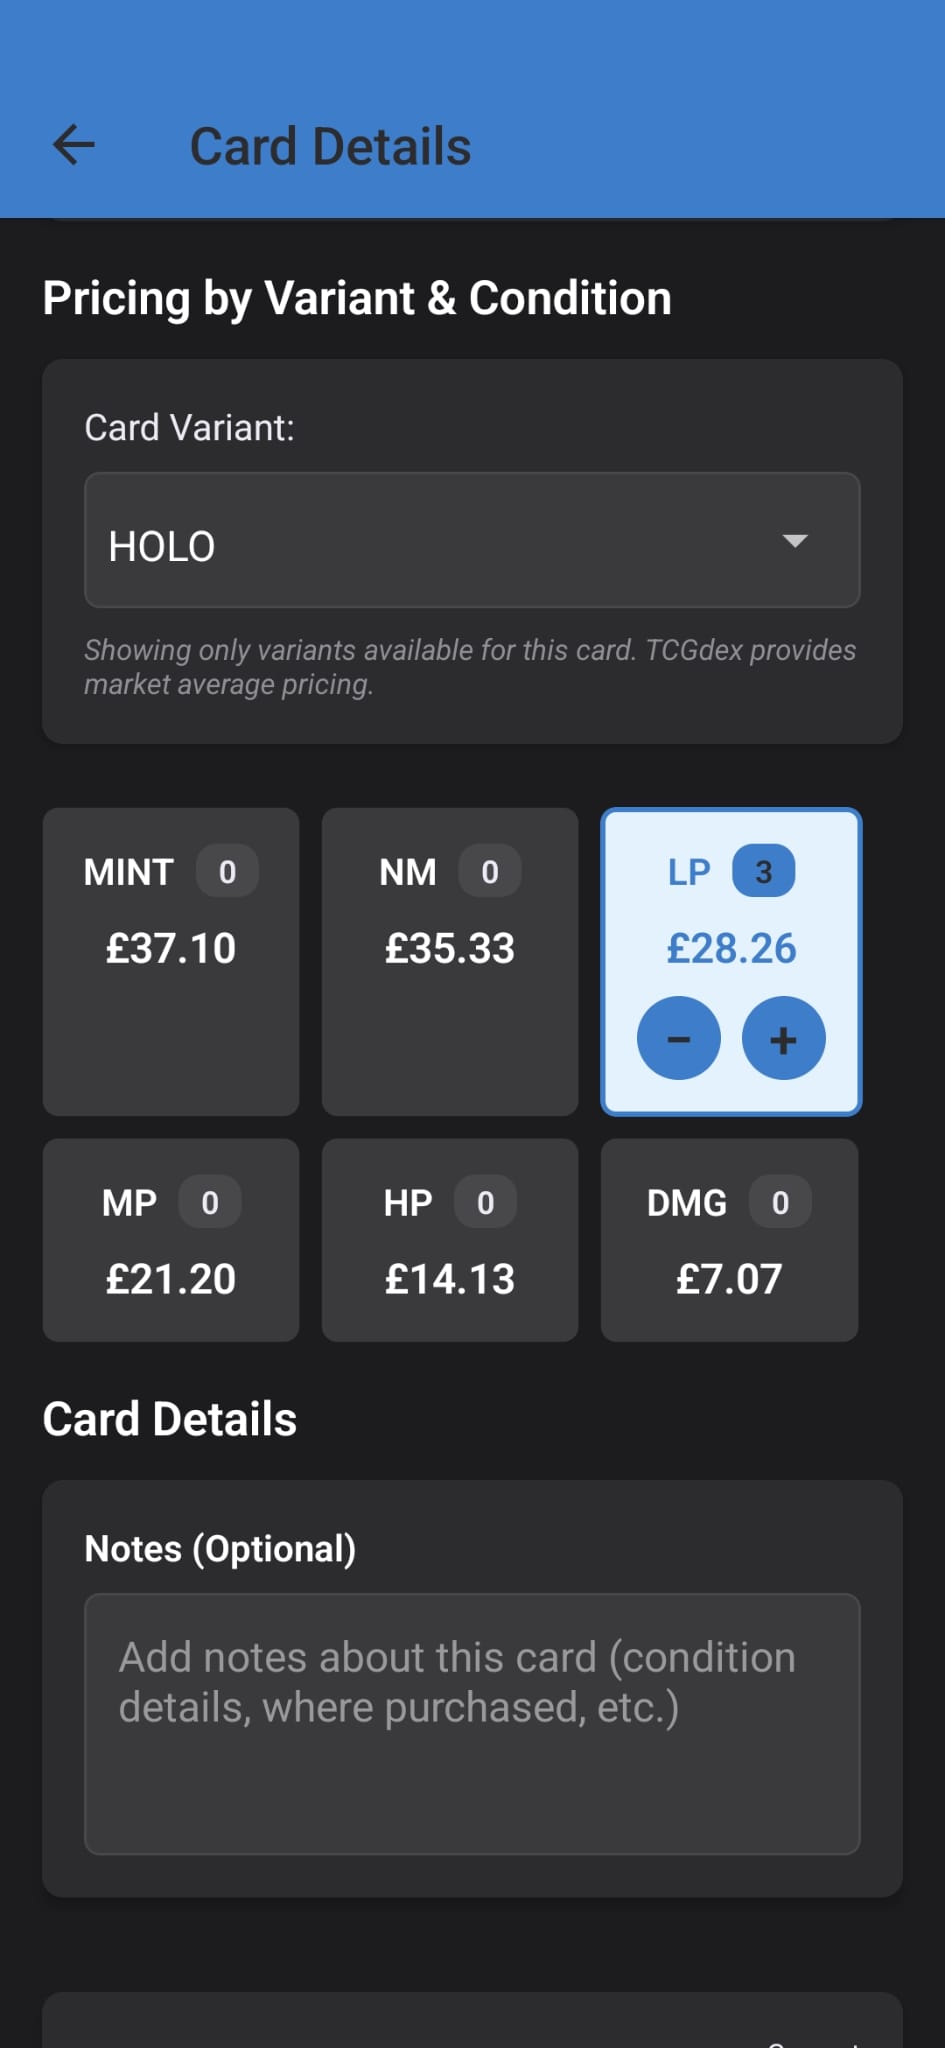This screenshot has width=945, height=2048.
Task: Tap the MINT quantity badge
Action: (227, 871)
